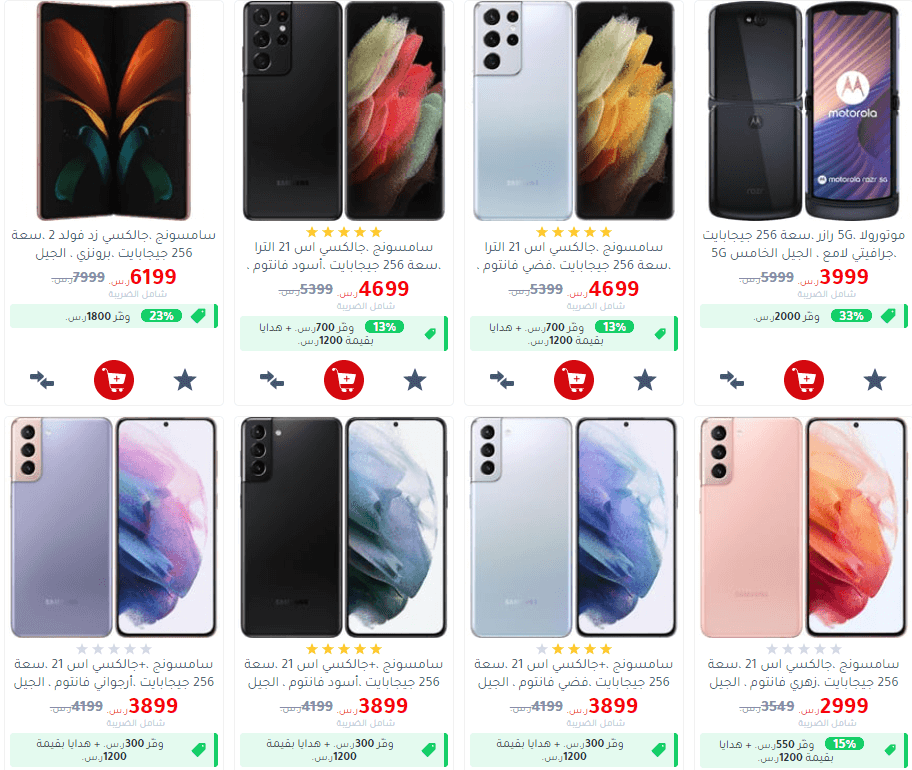View the pink Galaxy S21 product image
This screenshot has height=770, width=912.
coord(804,527)
